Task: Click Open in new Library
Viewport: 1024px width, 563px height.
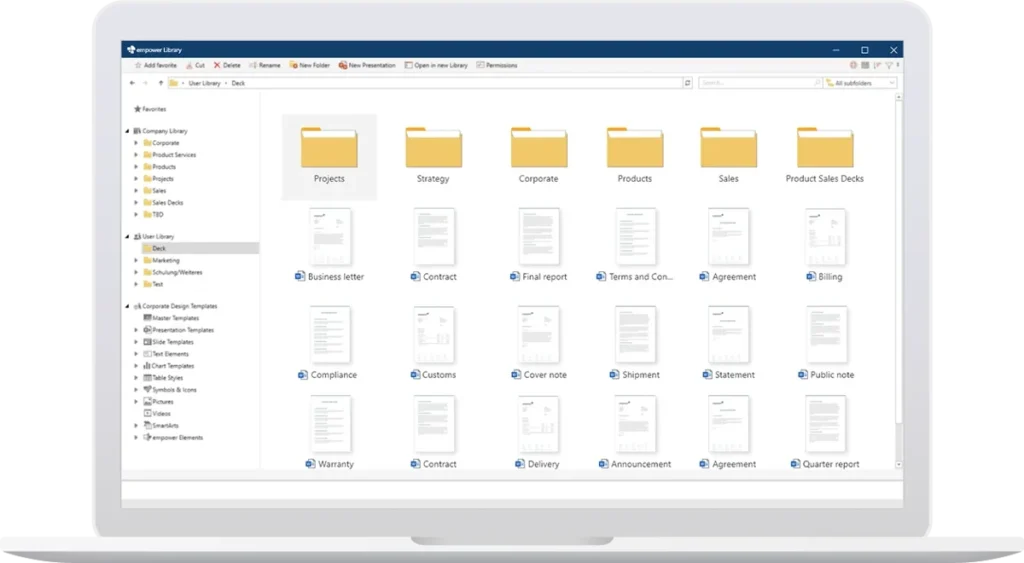Action: pos(436,65)
